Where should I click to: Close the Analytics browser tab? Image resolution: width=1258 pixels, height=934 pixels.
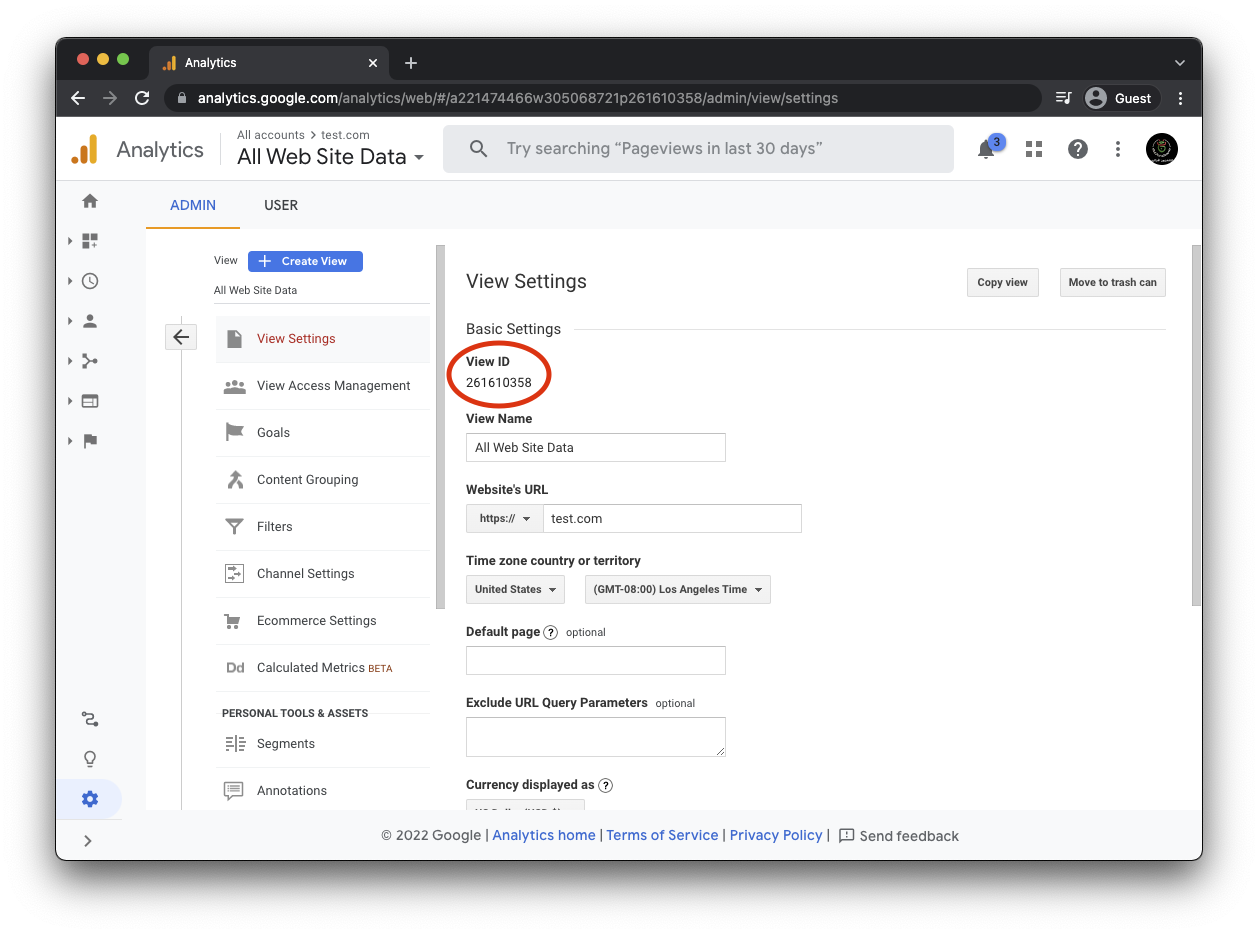[x=373, y=63]
